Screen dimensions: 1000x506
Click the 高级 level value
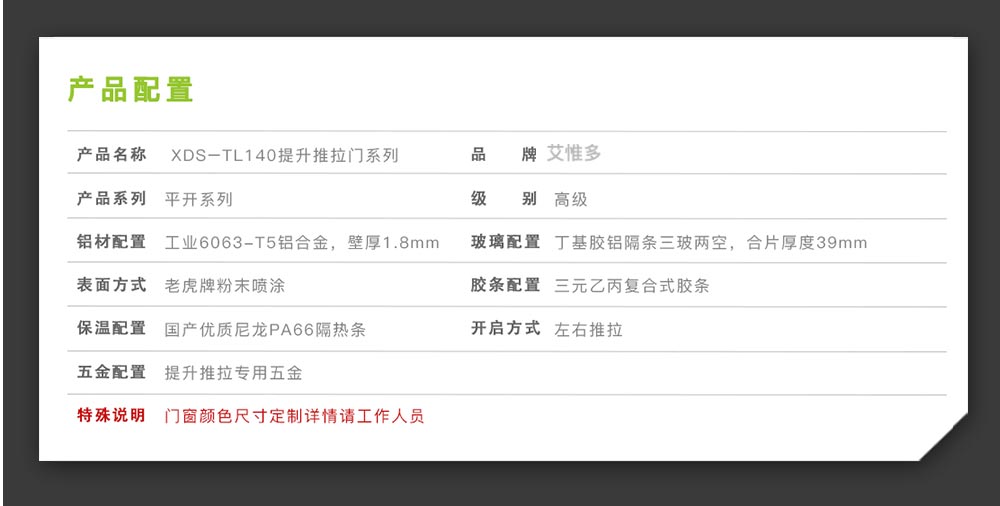(x=571, y=200)
